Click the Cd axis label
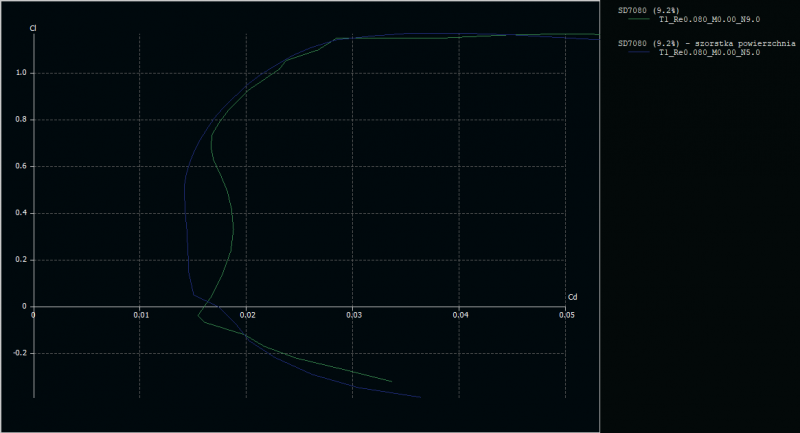The height and width of the screenshot is (433, 800). pos(572,297)
